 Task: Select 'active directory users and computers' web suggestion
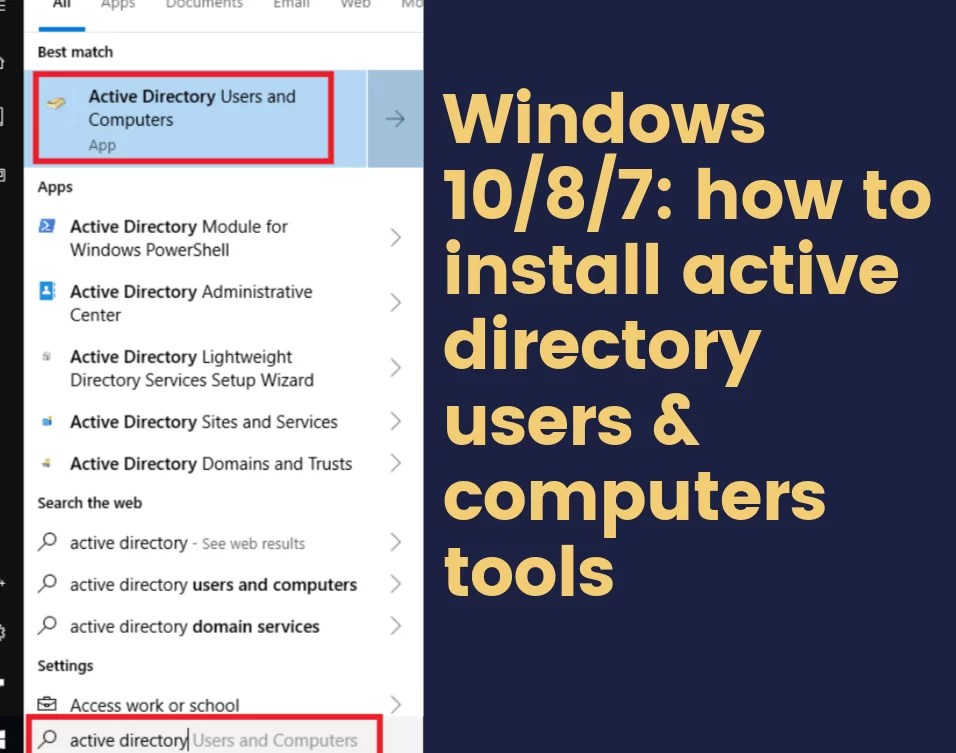pos(213,585)
